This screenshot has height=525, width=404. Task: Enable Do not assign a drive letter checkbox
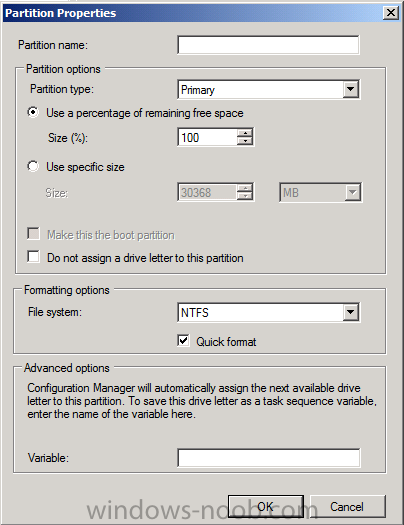click(x=33, y=257)
